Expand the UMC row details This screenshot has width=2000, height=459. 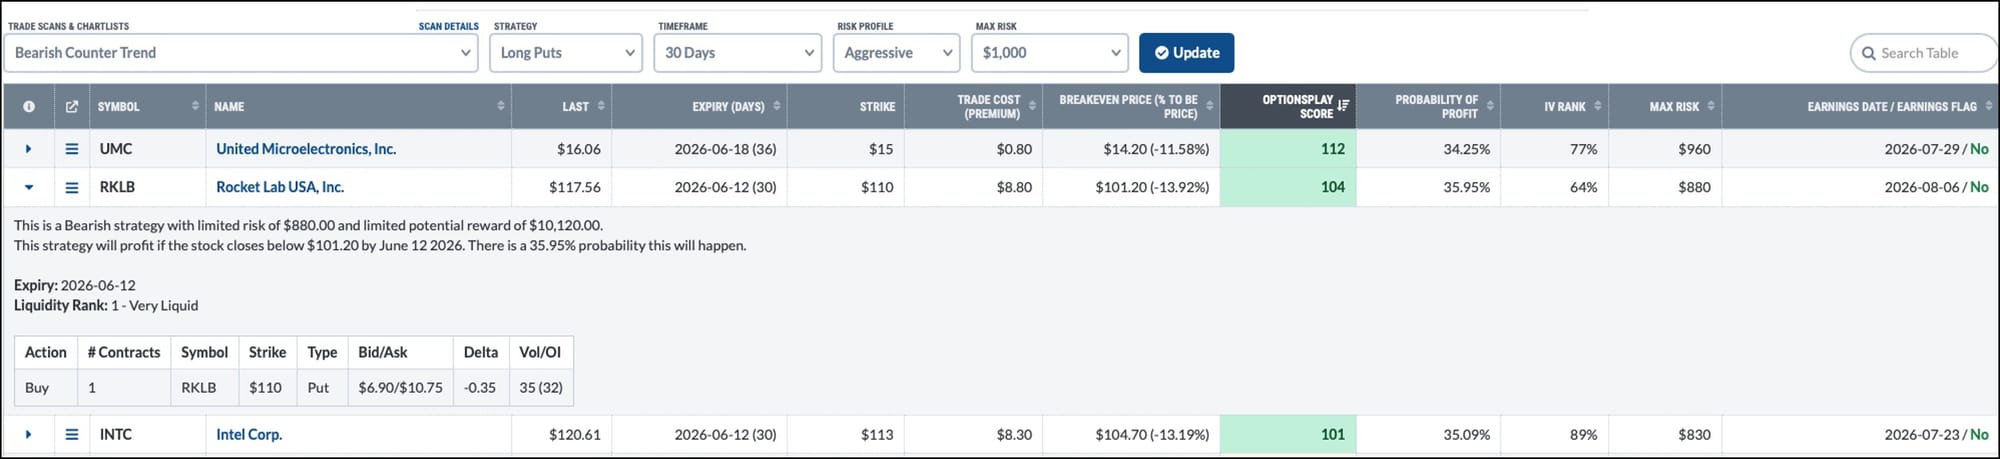tap(28, 149)
